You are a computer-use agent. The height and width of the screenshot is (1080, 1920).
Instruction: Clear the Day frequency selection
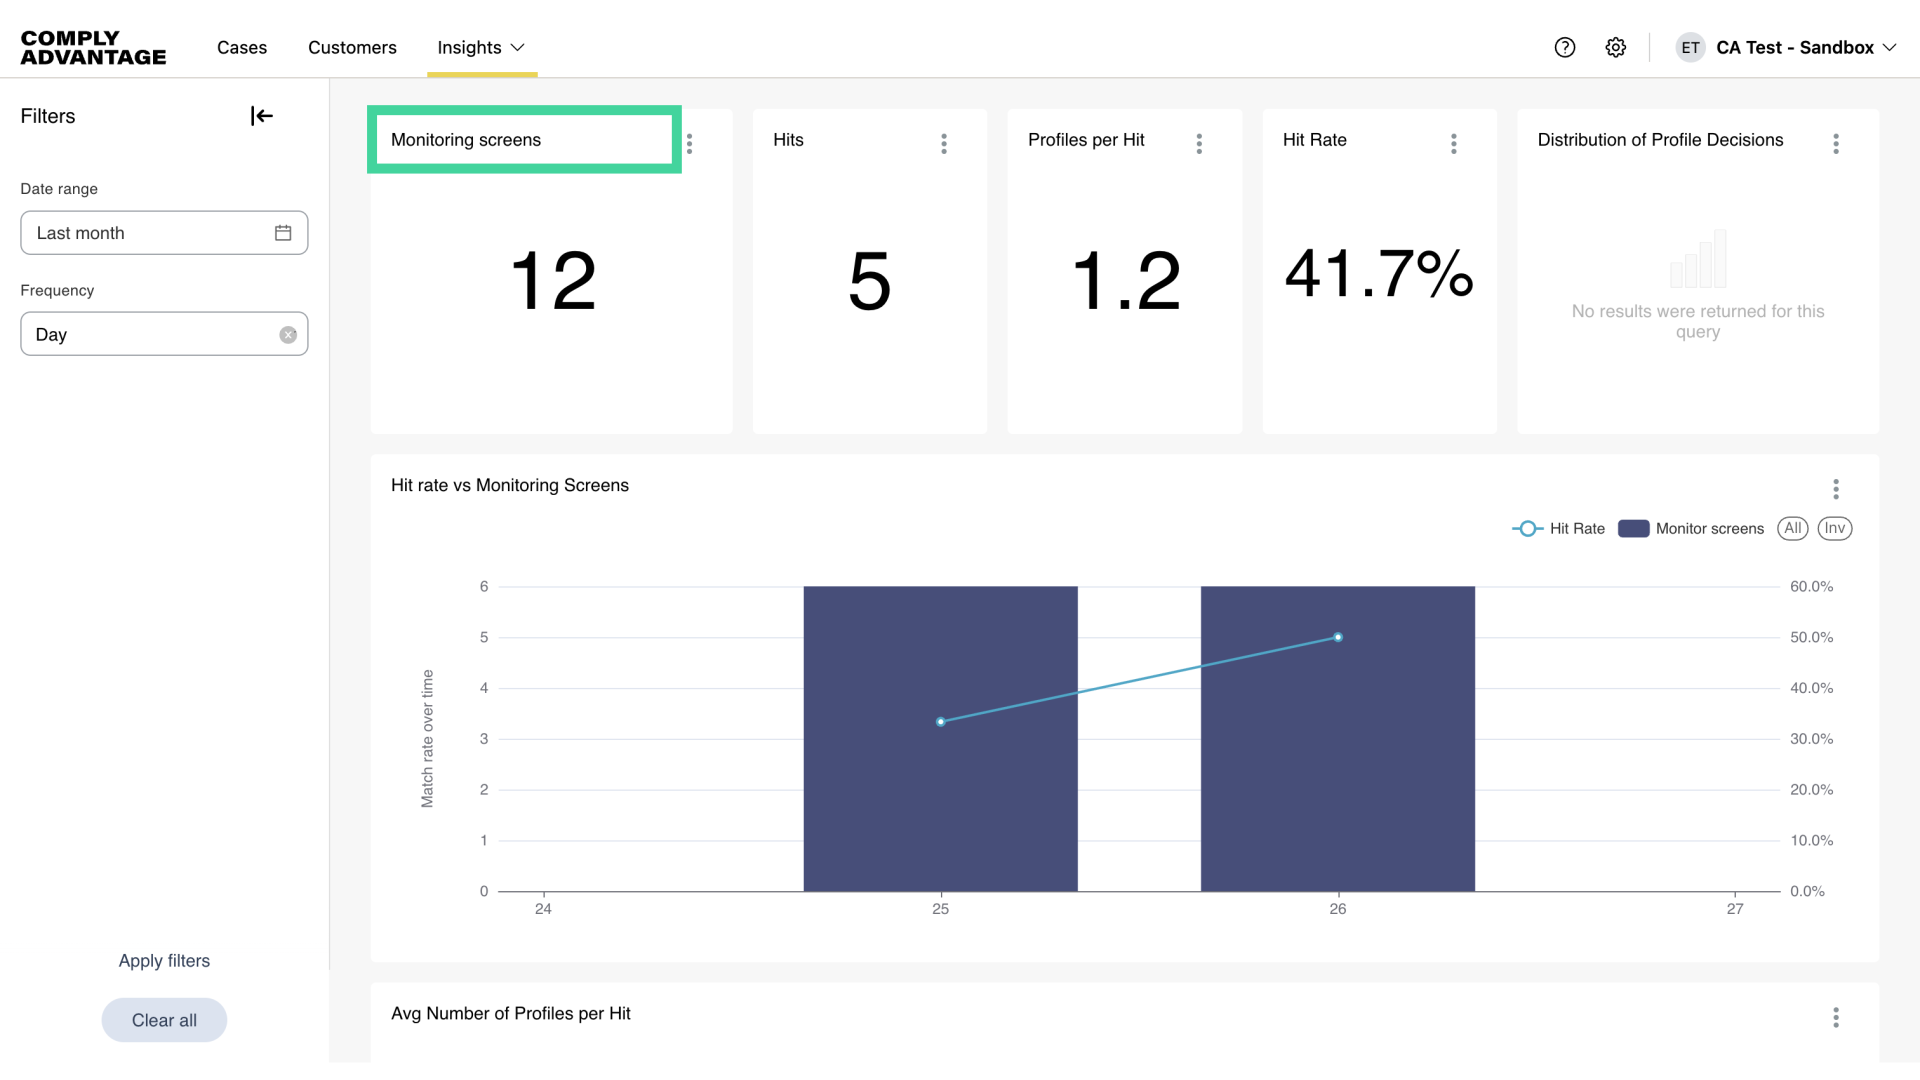(288, 334)
